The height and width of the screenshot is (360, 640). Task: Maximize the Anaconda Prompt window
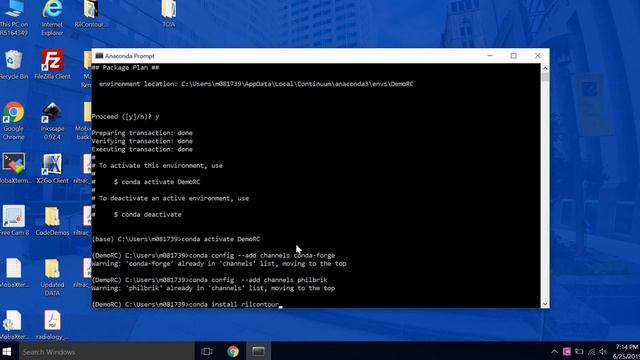pyautogui.click(x=513, y=56)
